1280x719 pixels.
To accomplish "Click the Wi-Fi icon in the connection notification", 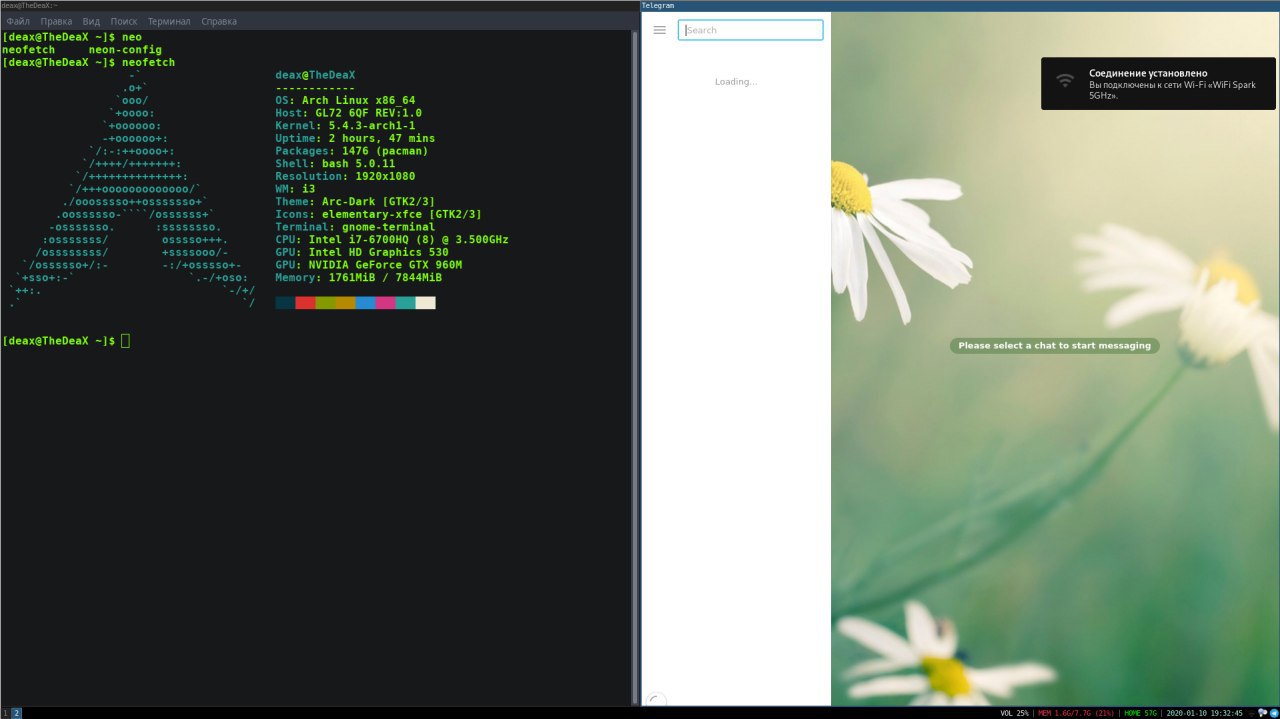I will pos(1066,80).
